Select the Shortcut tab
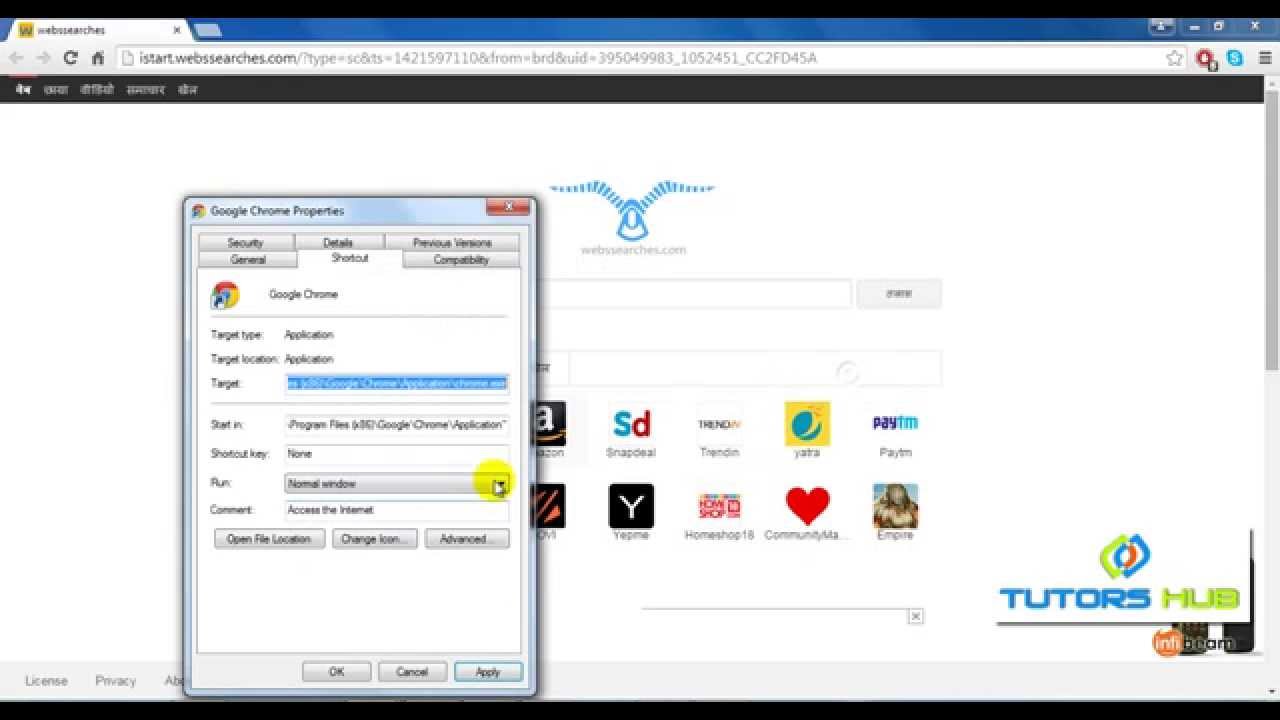Screen dimensions: 1280x720 coord(350,258)
